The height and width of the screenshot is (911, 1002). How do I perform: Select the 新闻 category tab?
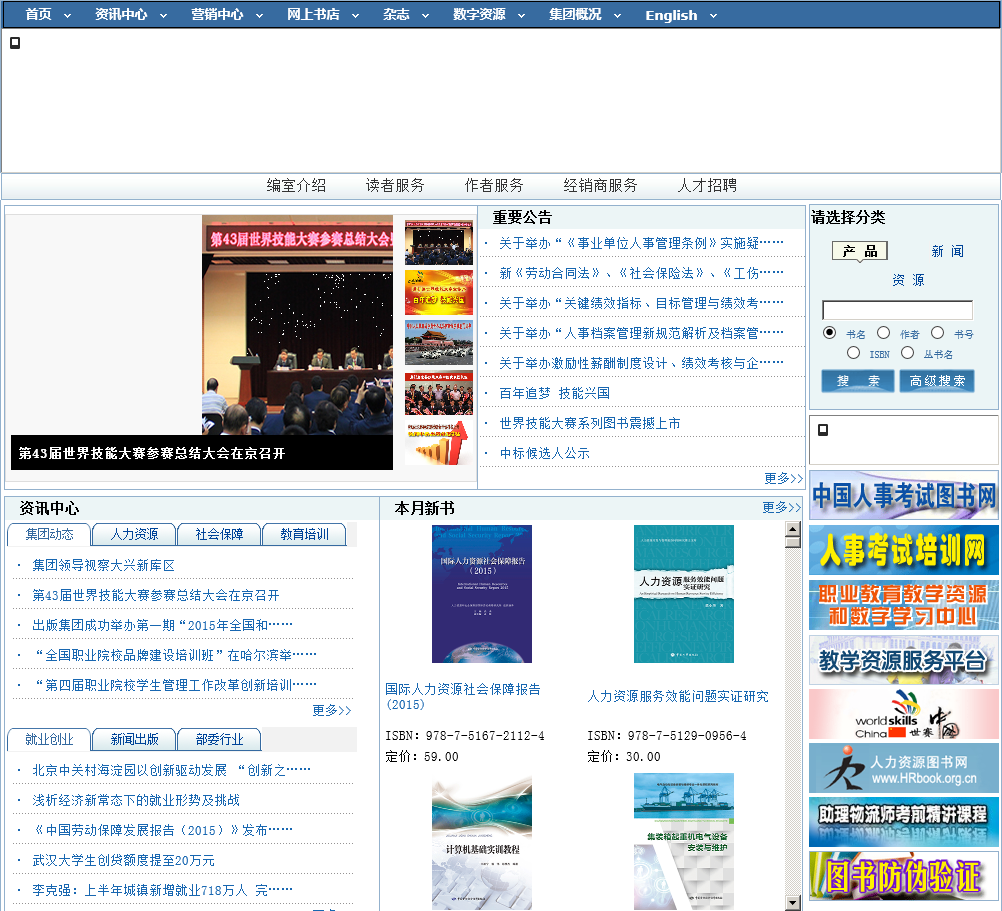pyautogui.click(x=947, y=251)
